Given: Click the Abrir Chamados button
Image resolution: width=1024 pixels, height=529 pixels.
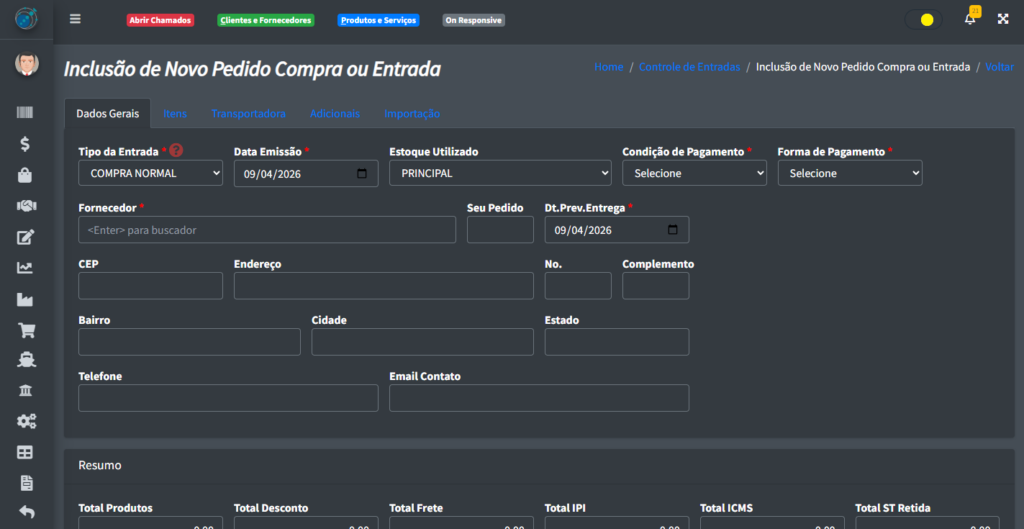Looking at the screenshot, I should pyautogui.click(x=160, y=20).
